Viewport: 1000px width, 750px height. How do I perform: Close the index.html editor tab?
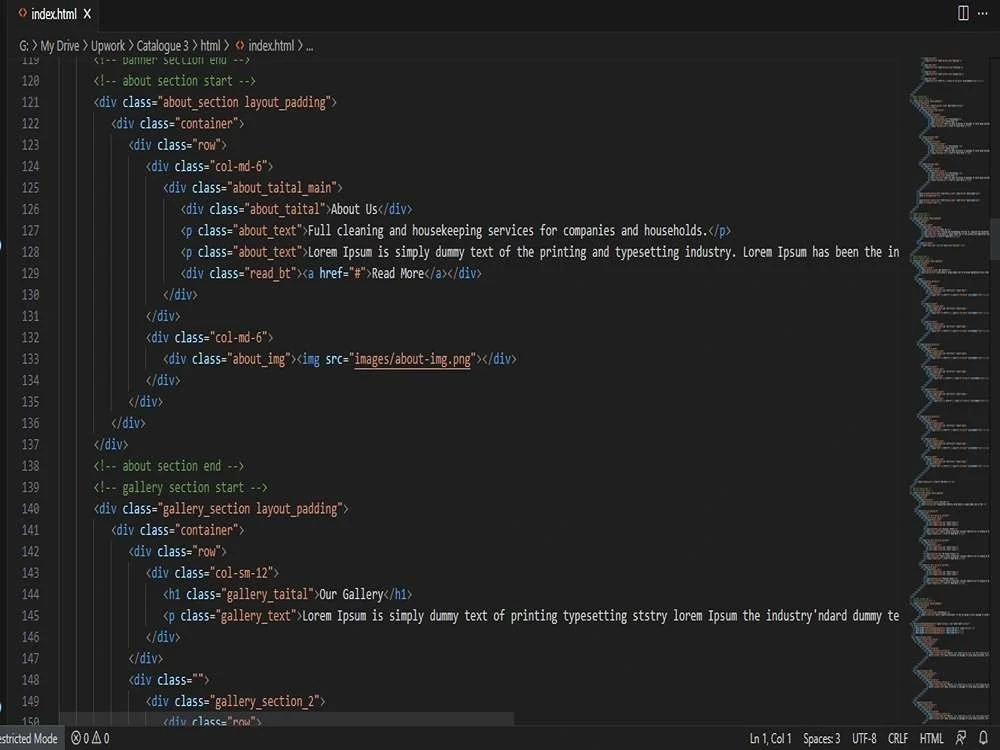click(87, 13)
